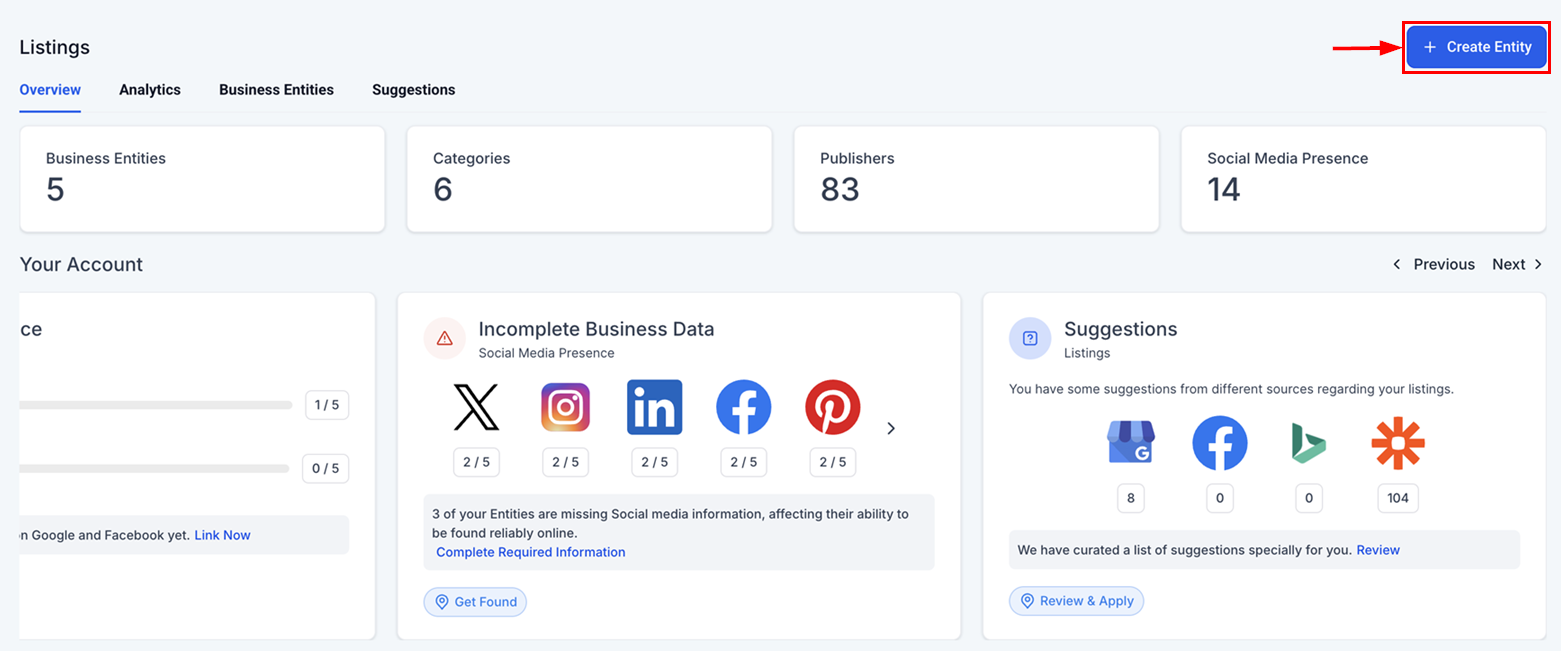Click the X (Twitter) social icon

[x=476, y=407]
